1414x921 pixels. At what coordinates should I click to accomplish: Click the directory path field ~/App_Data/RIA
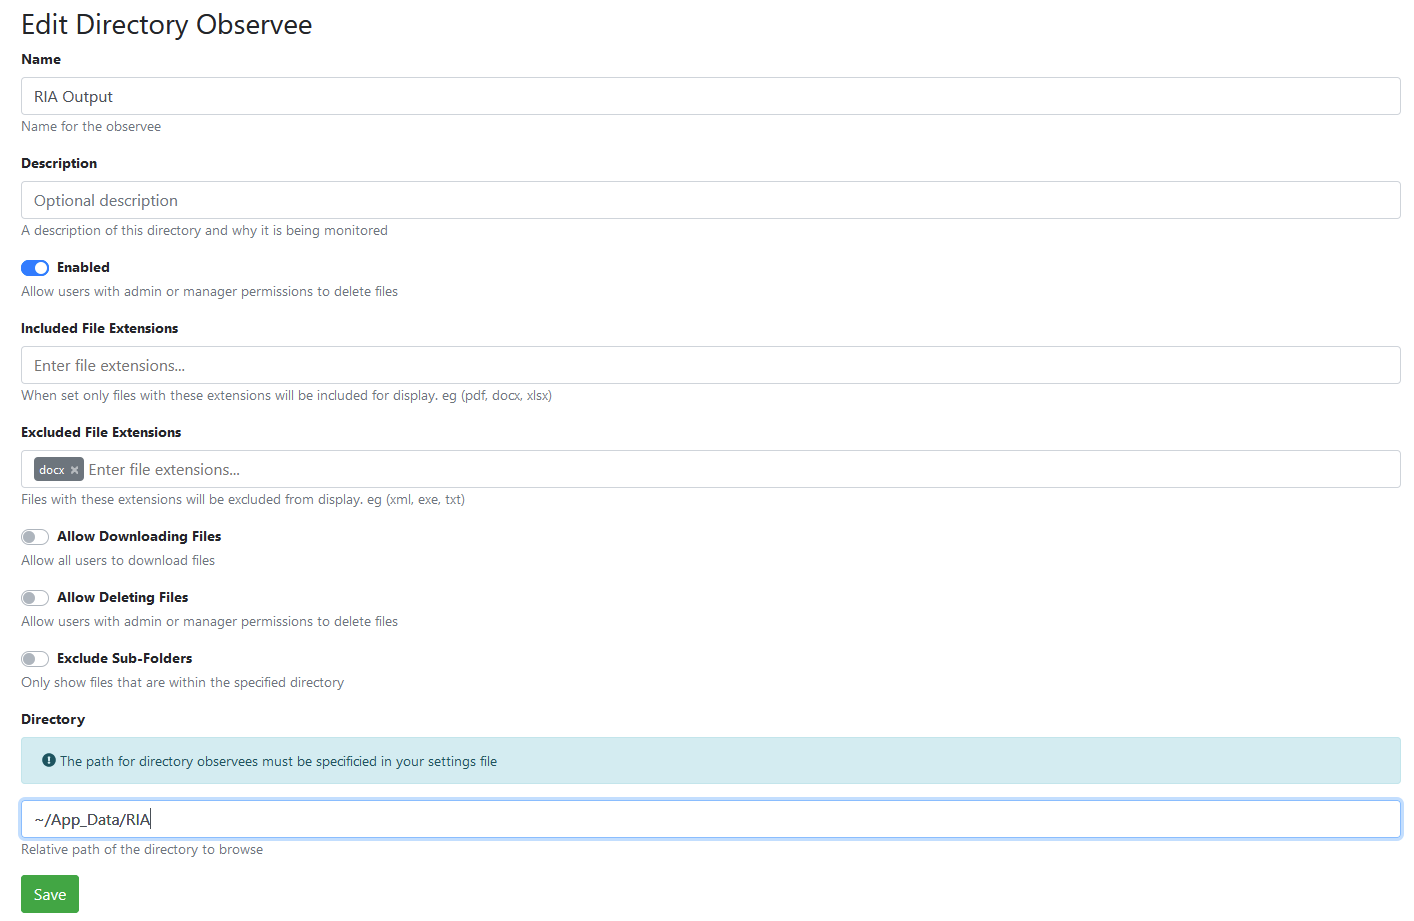pyautogui.click(x=710, y=820)
